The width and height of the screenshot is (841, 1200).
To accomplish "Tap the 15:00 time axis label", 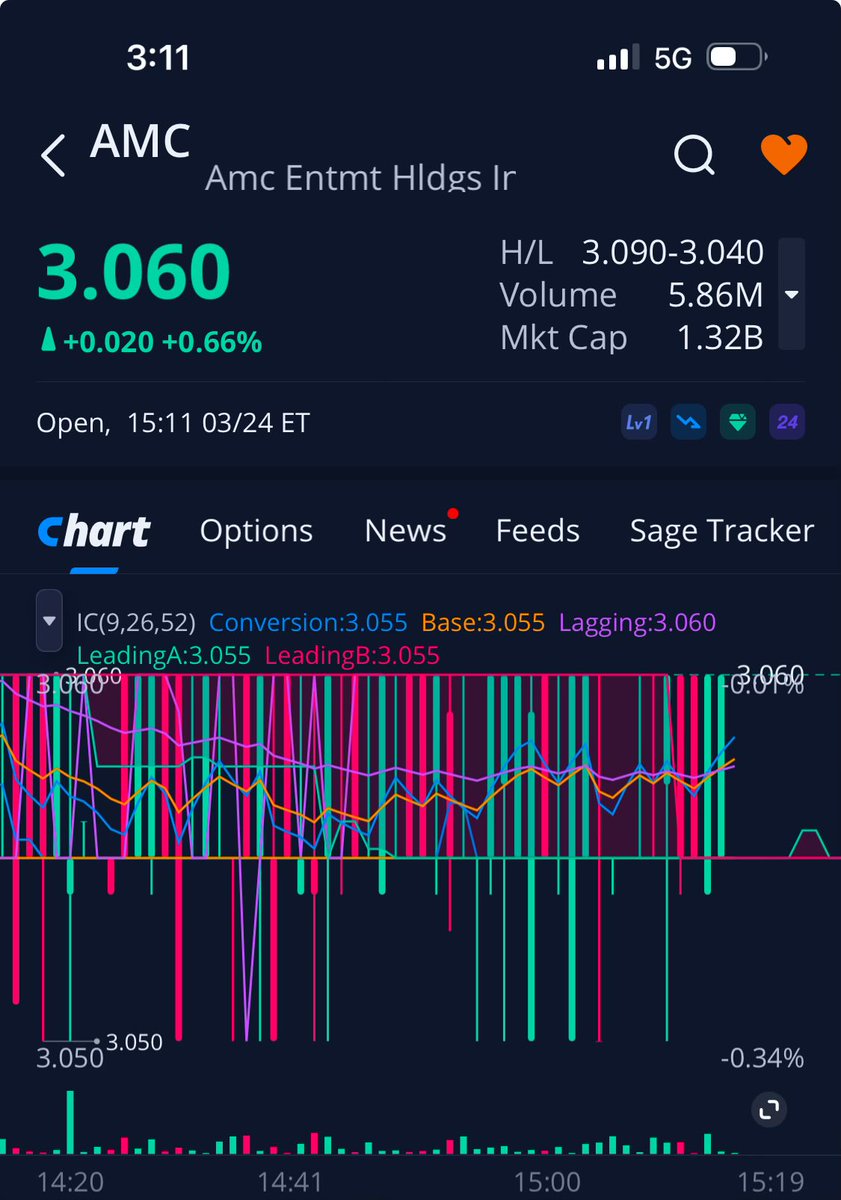I will (x=547, y=1183).
